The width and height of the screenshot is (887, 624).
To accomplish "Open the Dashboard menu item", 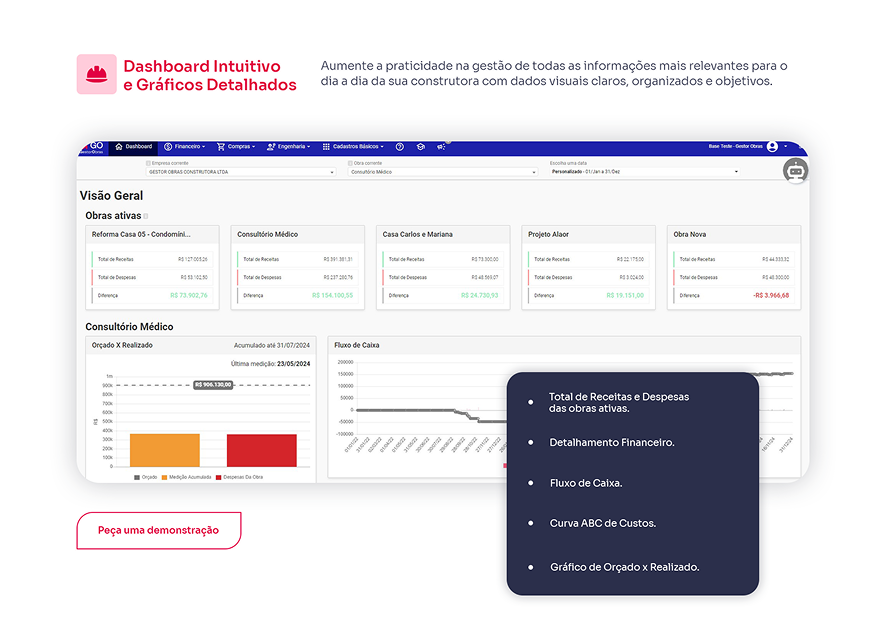I will [134, 147].
